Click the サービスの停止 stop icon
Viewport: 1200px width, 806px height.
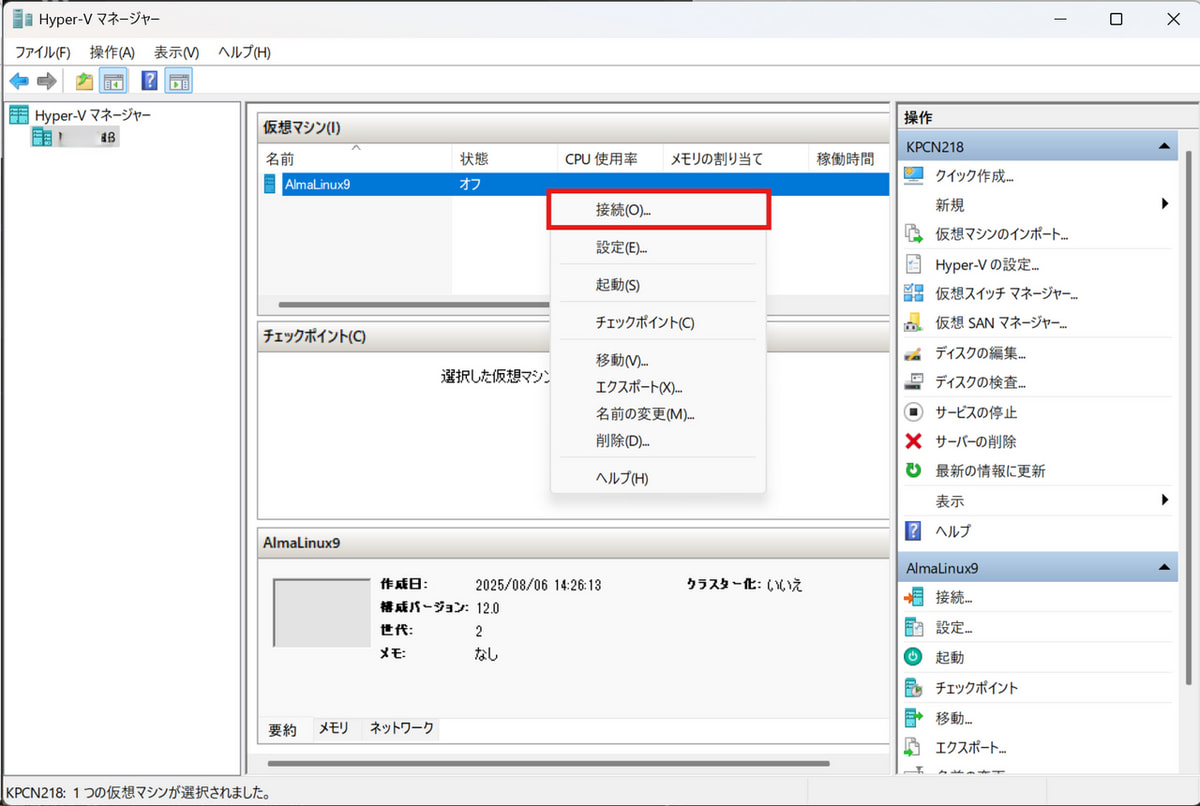click(x=913, y=412)
